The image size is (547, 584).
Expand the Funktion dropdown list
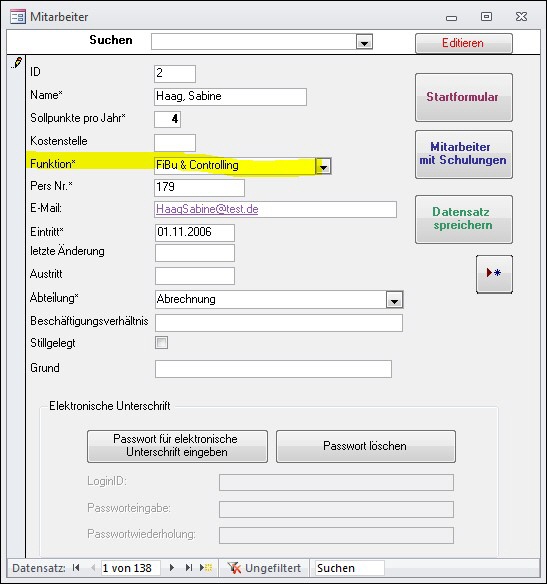(323, 166)
